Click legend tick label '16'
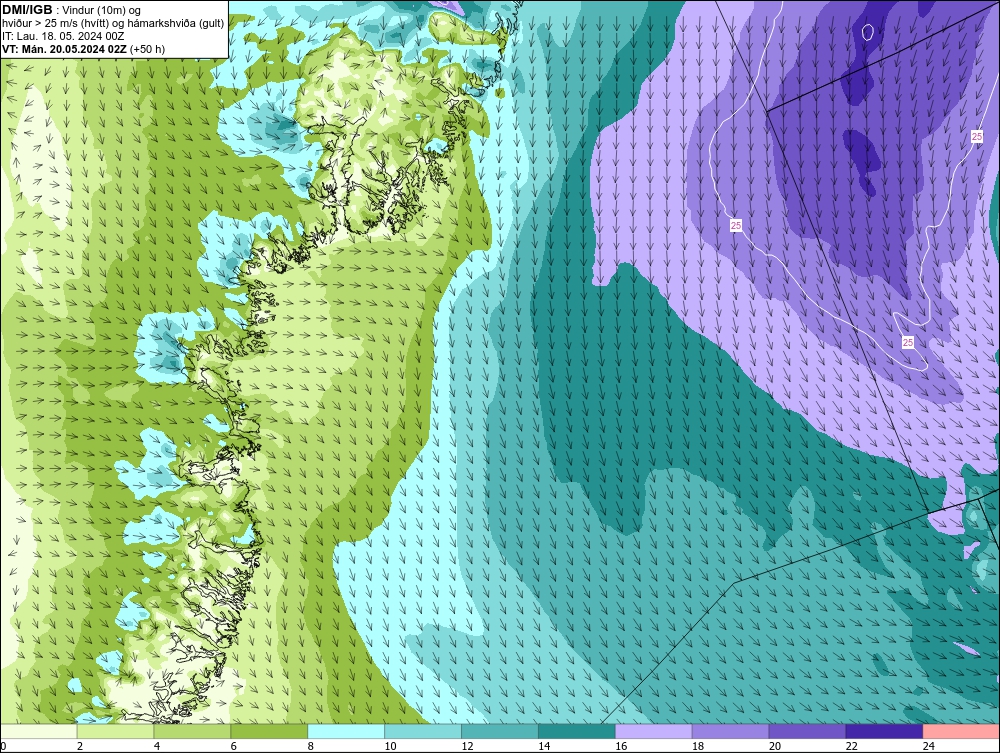Image resolution: width=1000 pixels, height=753 pixels. 621,746
